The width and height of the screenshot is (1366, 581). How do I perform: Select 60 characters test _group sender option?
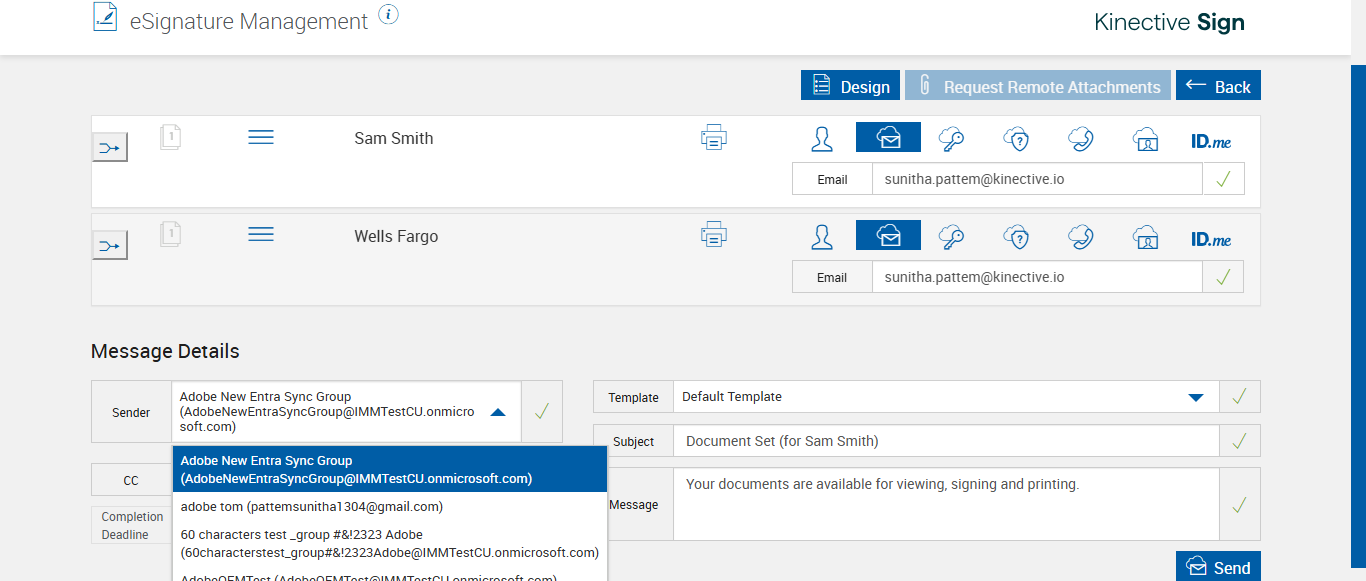coord(390,543)
